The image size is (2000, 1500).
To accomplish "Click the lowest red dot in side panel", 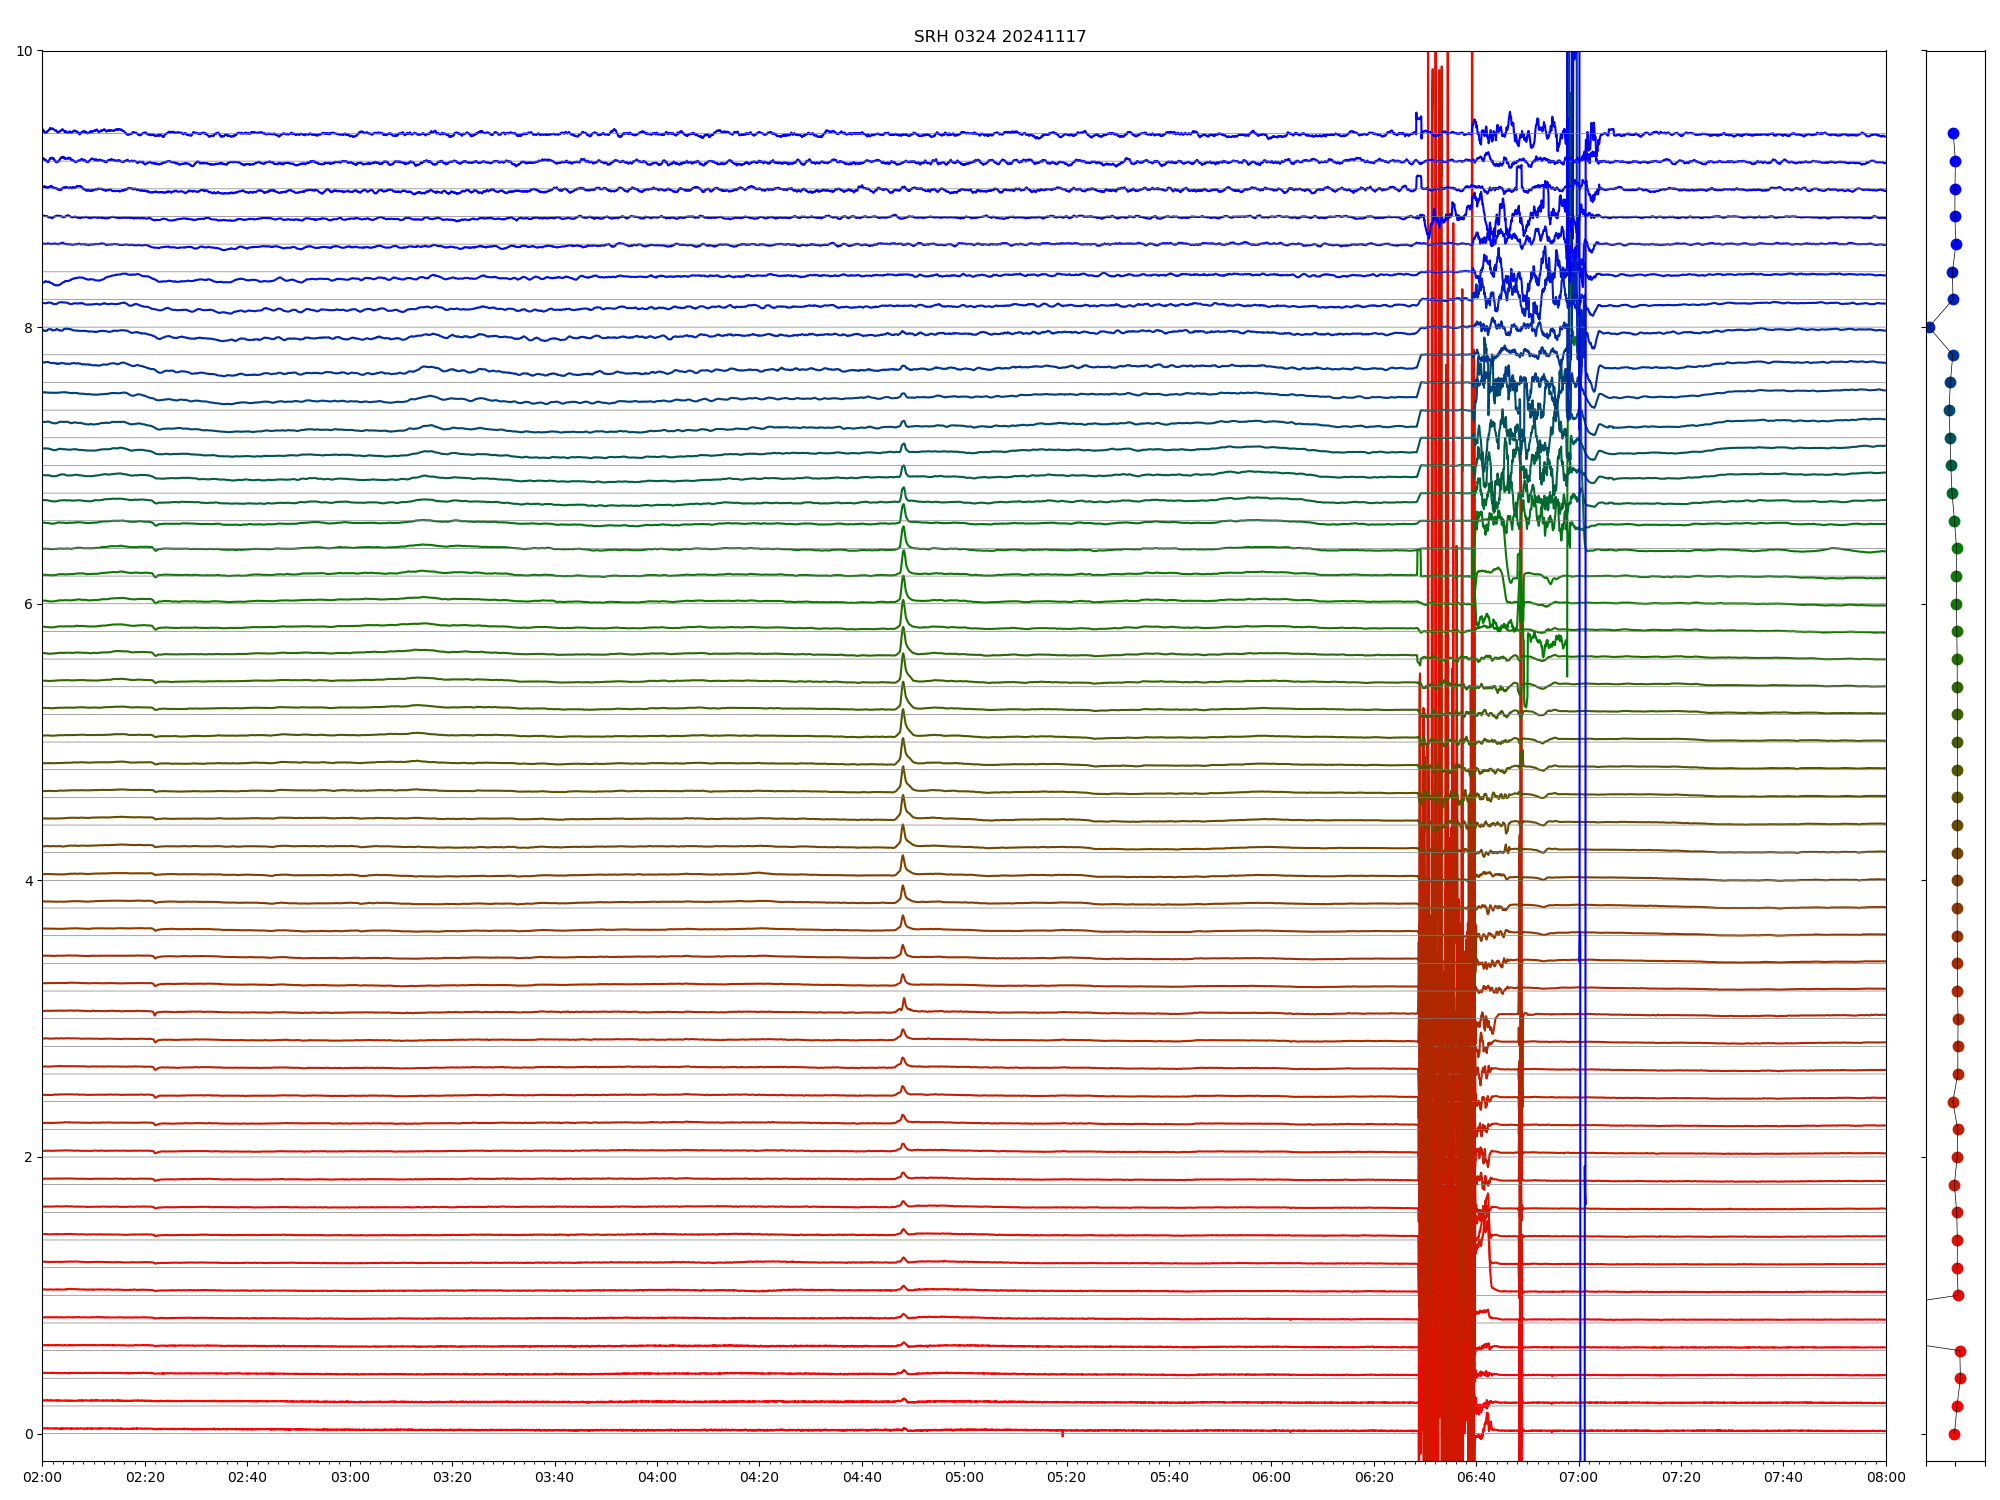I will [x=1954, y=1434].
